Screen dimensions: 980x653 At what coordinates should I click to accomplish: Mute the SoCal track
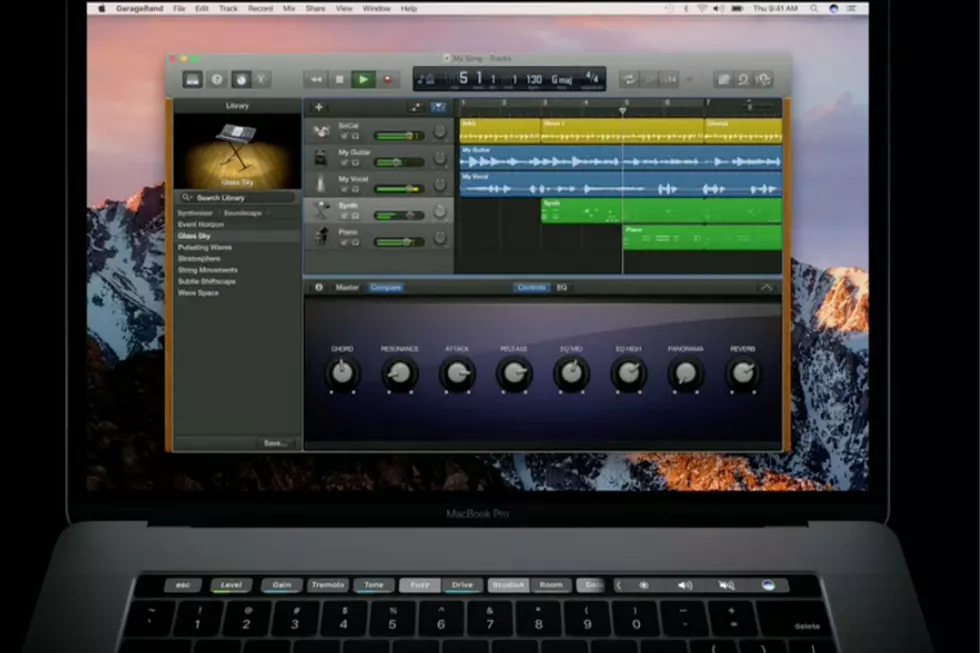[344, 136]
